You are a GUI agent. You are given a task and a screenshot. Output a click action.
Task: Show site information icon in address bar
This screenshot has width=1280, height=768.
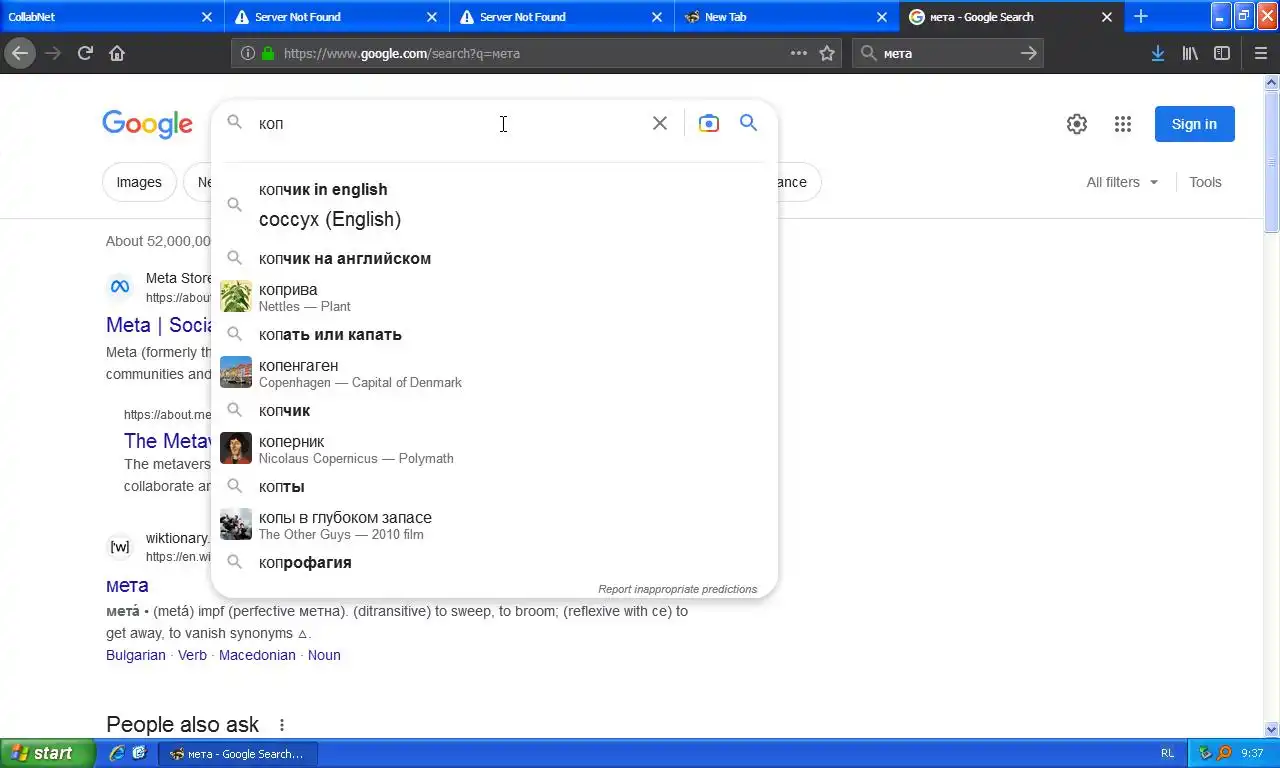[x=248, y=53]
